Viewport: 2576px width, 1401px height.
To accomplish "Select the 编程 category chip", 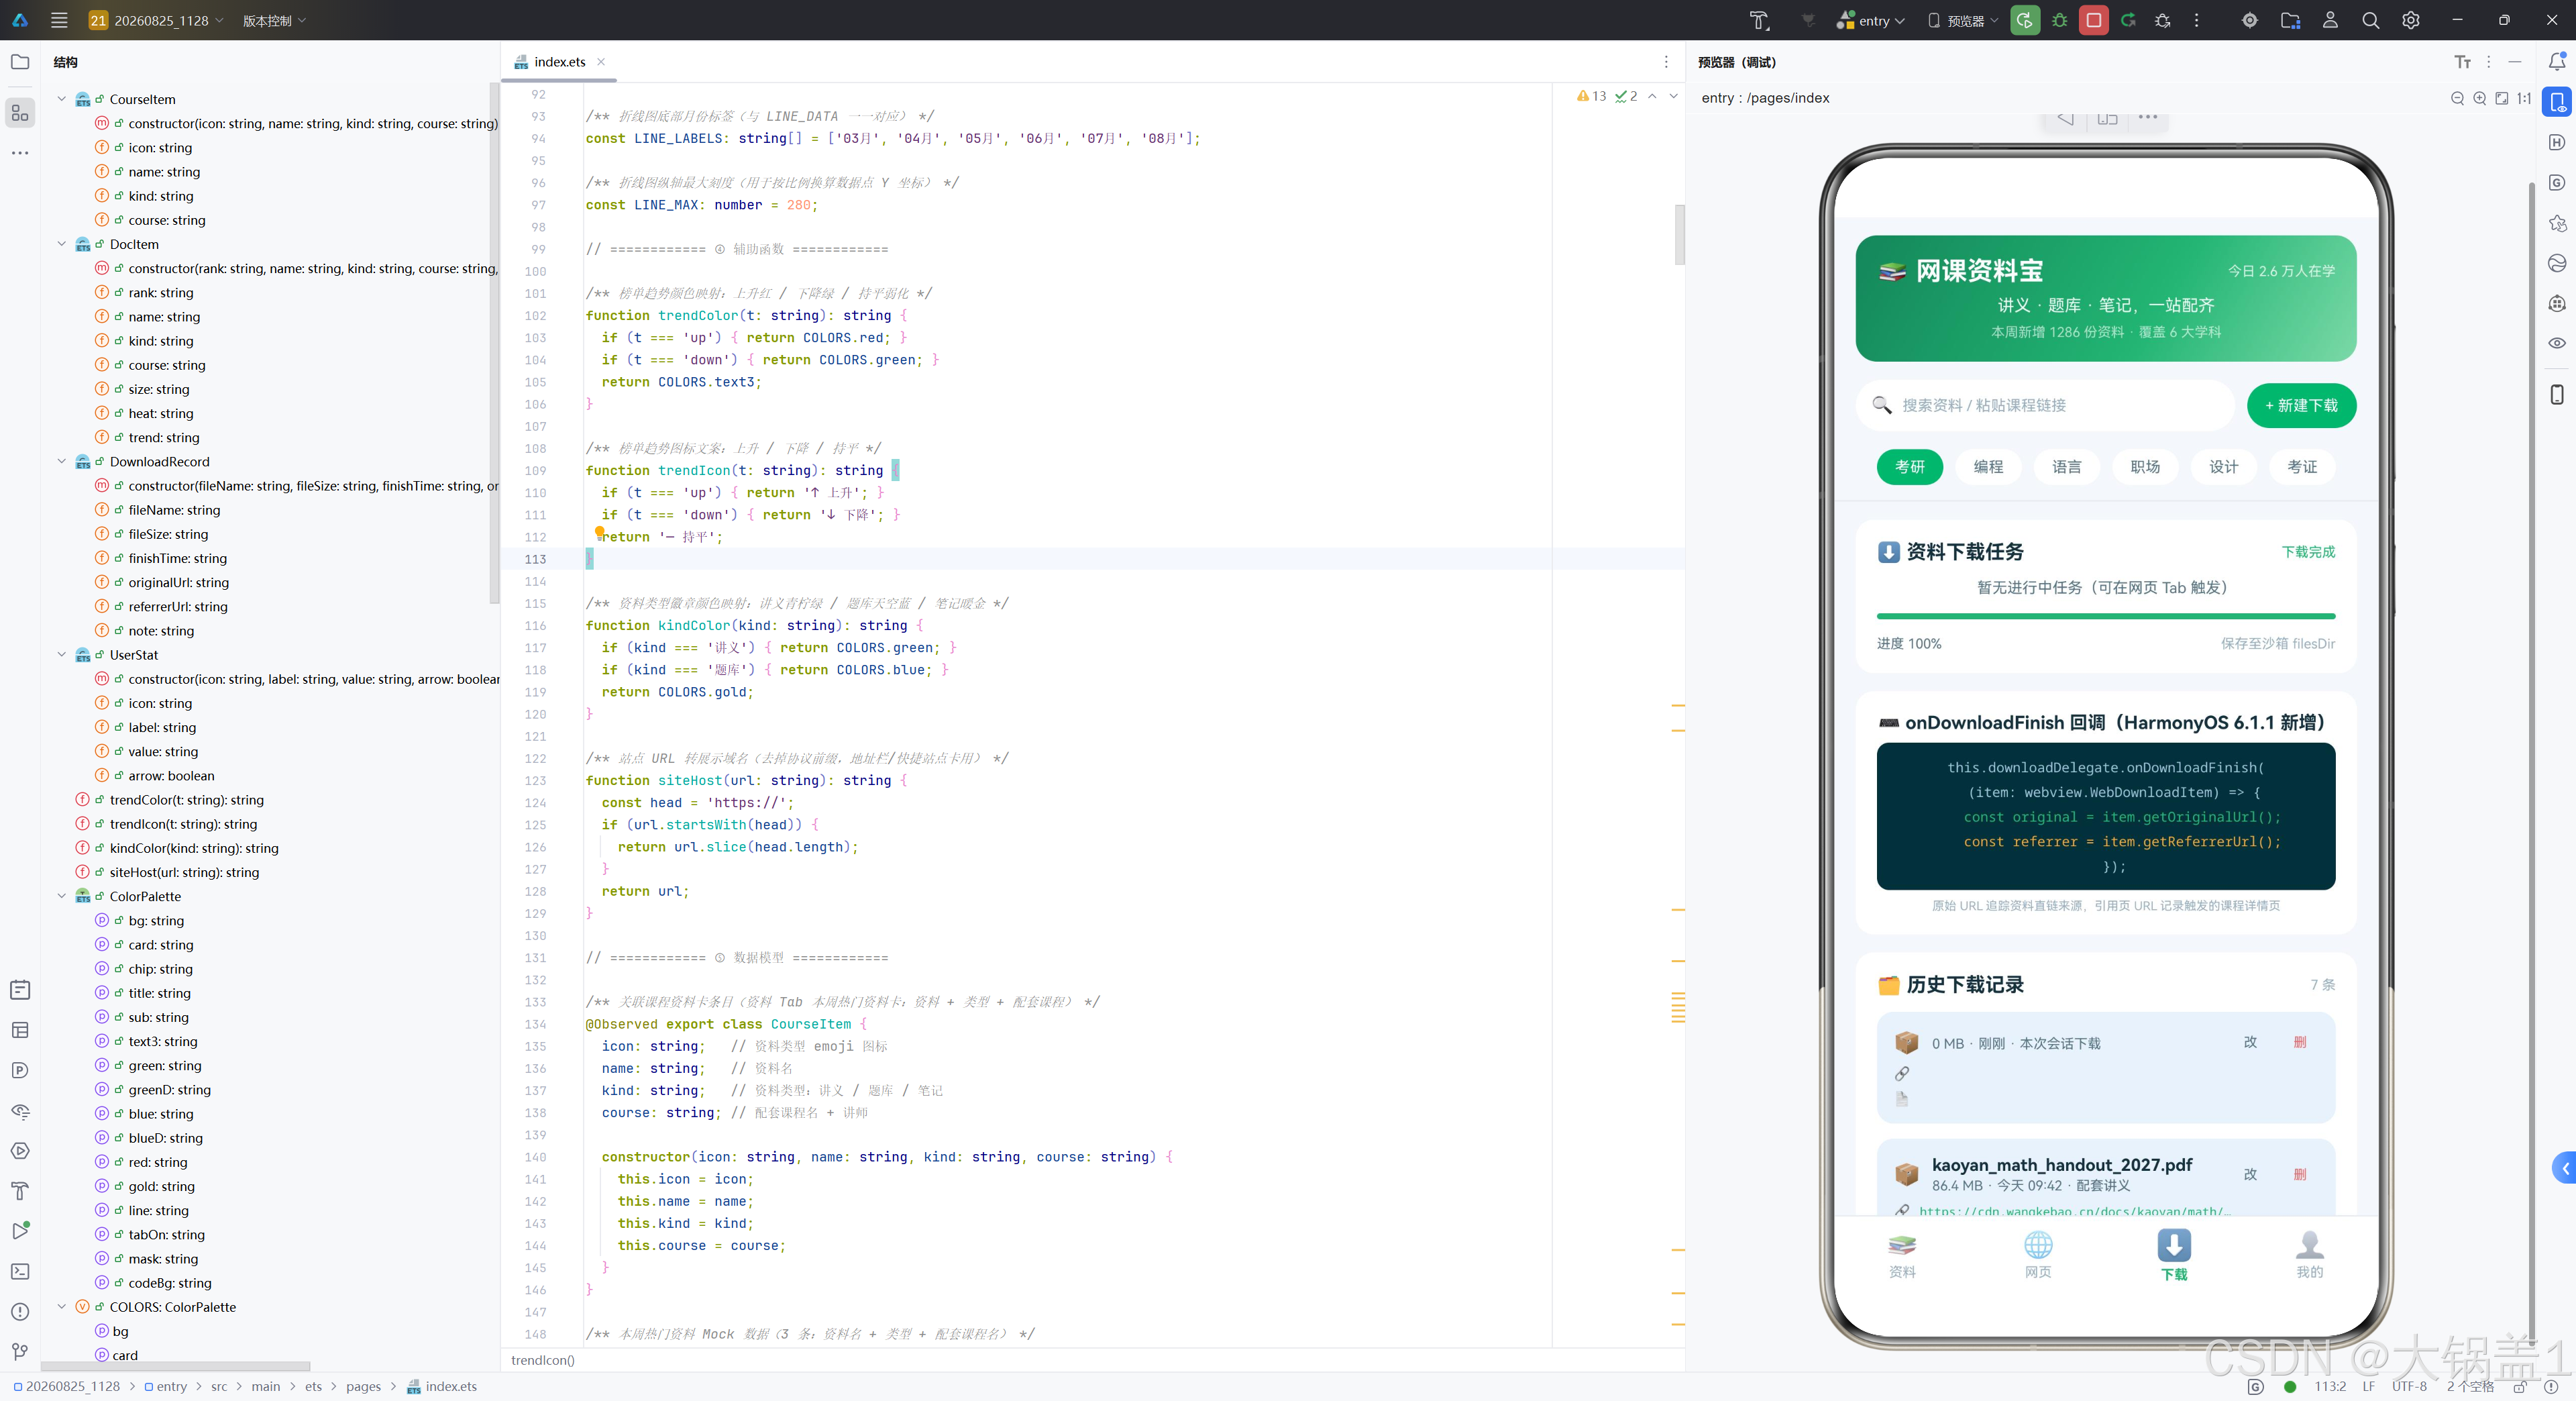I will click(x=1988, y=467).
